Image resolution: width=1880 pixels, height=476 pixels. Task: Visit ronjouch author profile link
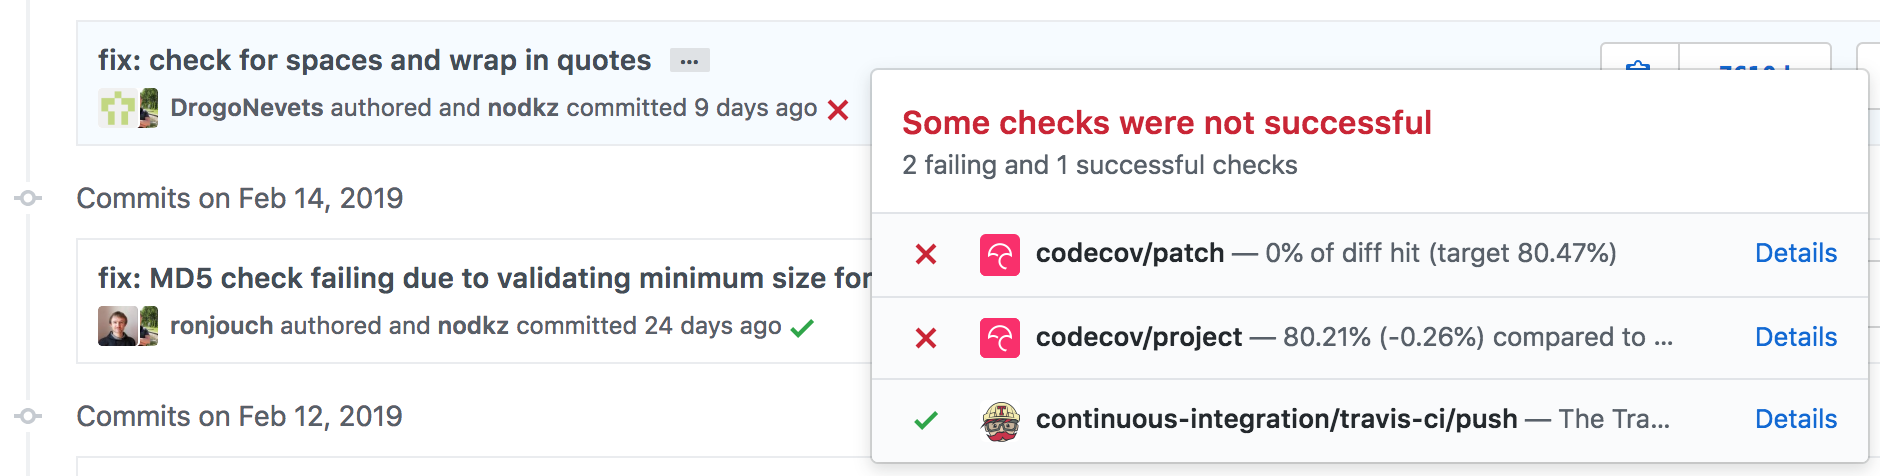tap(221, 326)
